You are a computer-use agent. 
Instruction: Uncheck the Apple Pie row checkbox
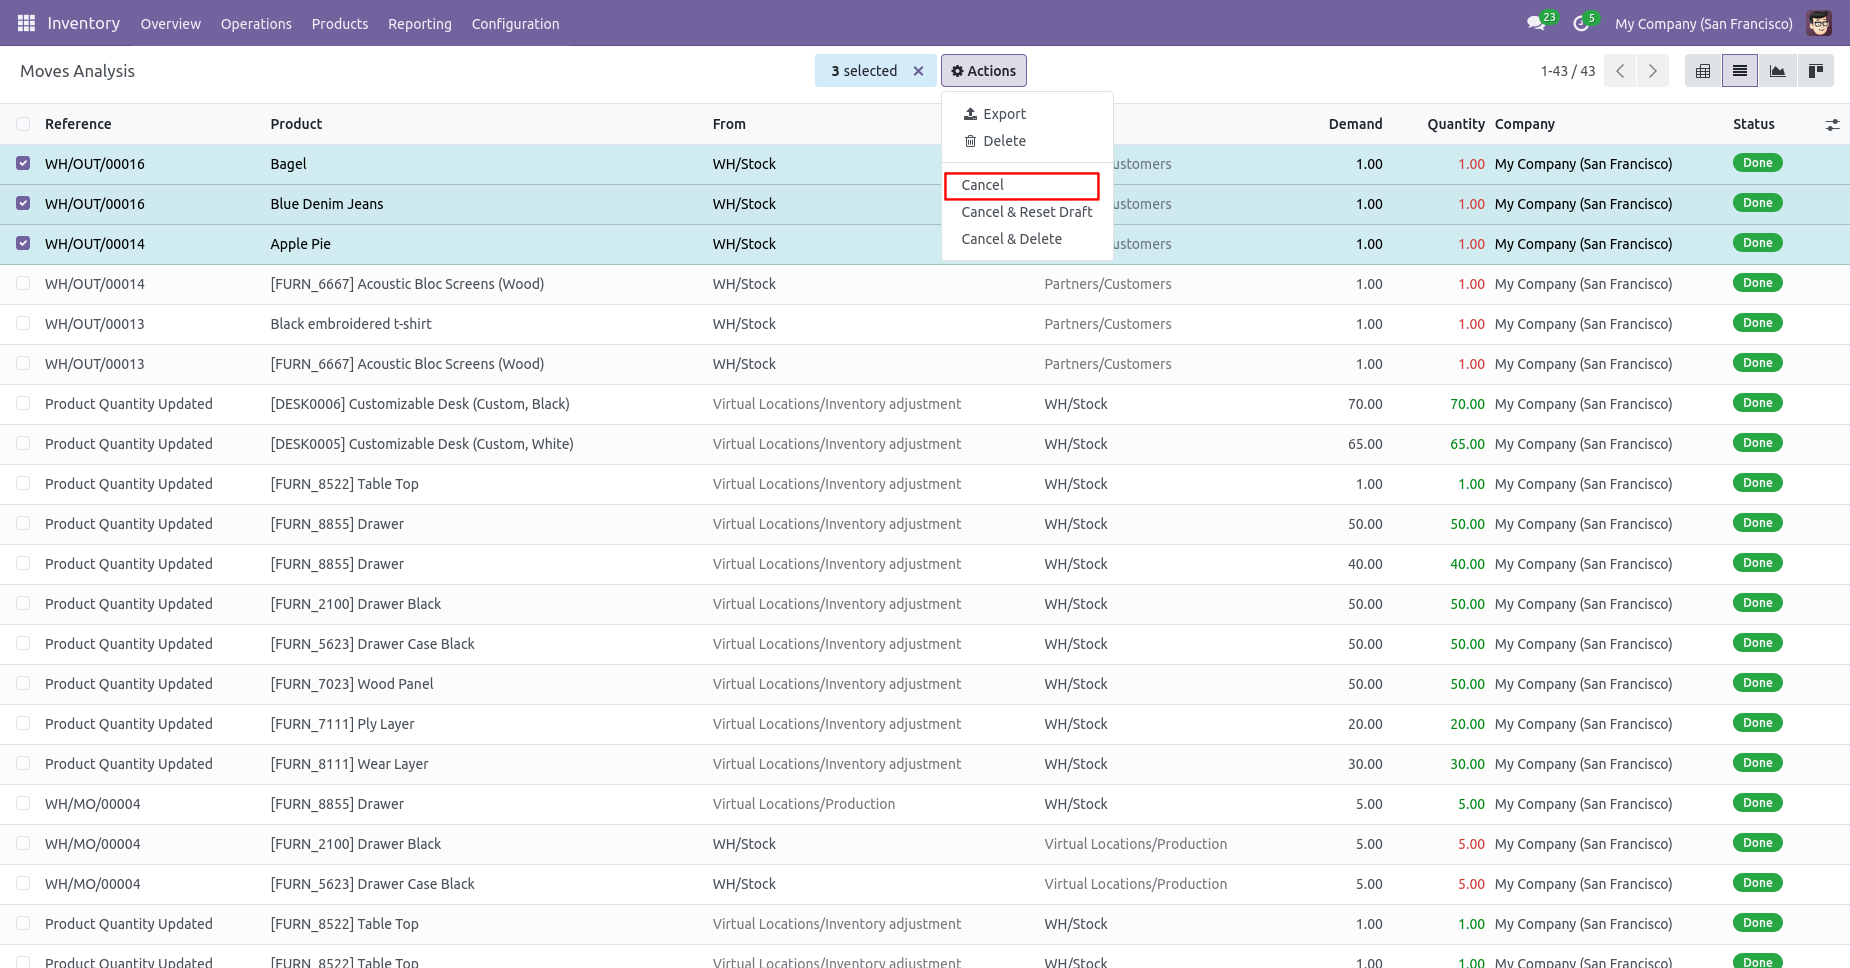23,243
